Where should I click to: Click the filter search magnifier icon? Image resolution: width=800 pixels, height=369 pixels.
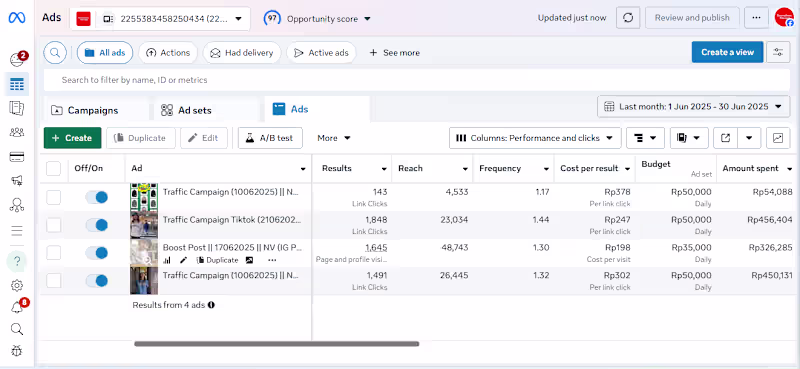click(x=55, y=53)
